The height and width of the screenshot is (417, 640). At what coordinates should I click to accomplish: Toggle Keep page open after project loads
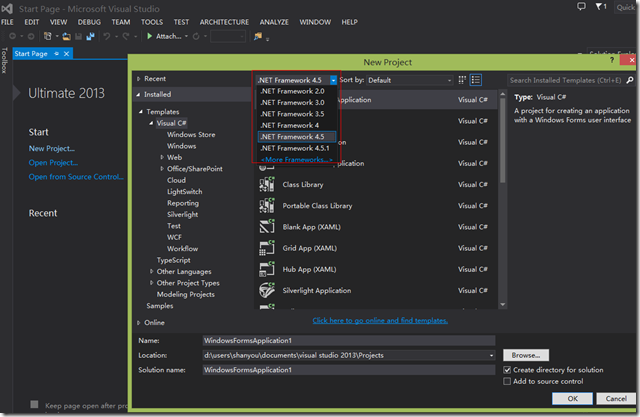click(x=35, y=405)
